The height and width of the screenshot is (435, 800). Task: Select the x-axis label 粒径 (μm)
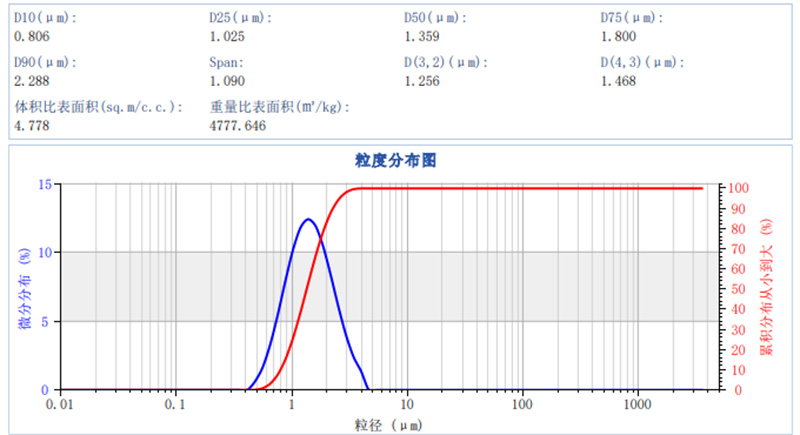point(391,424)
